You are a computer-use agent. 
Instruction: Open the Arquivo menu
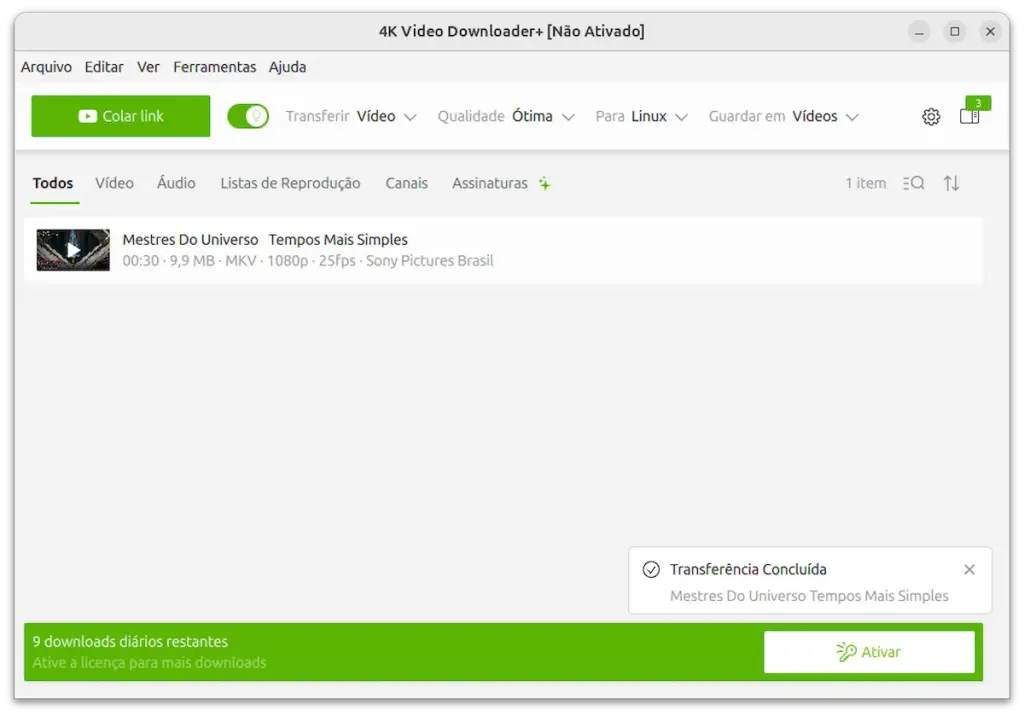[46, 67]
